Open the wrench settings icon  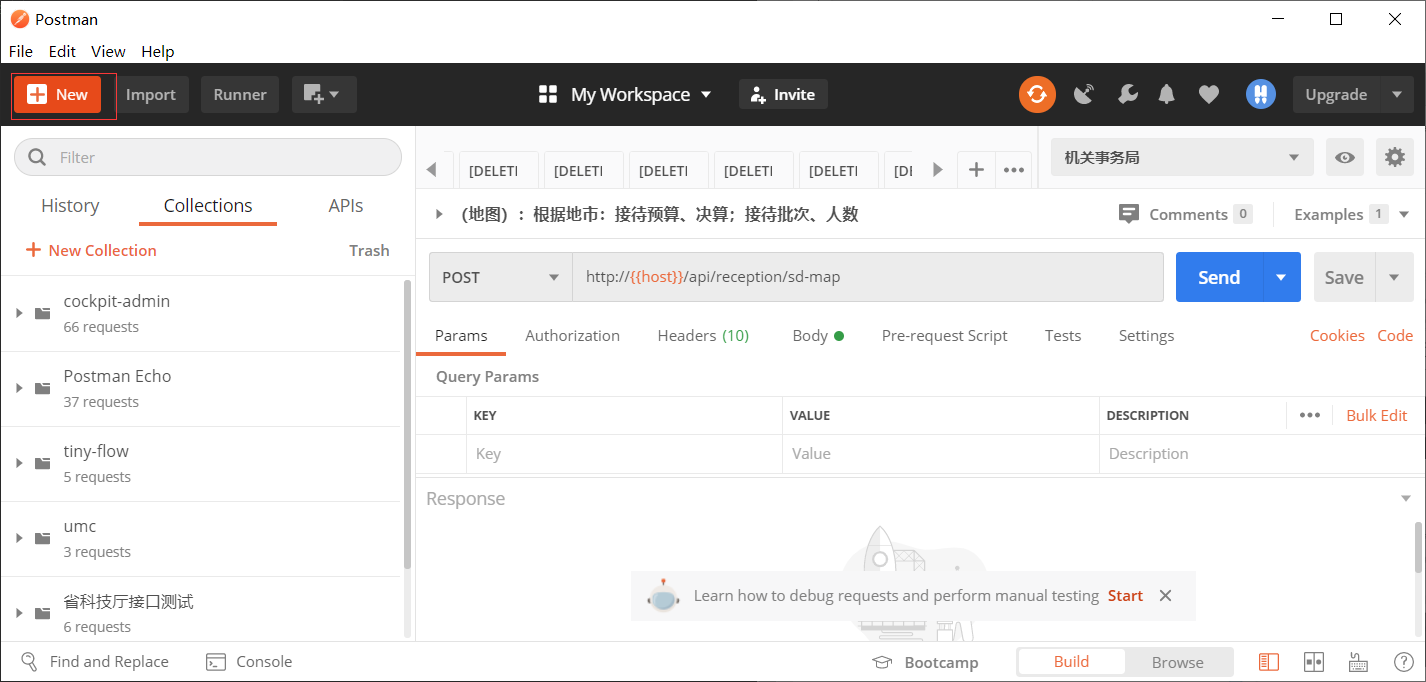pos(1127,94)
